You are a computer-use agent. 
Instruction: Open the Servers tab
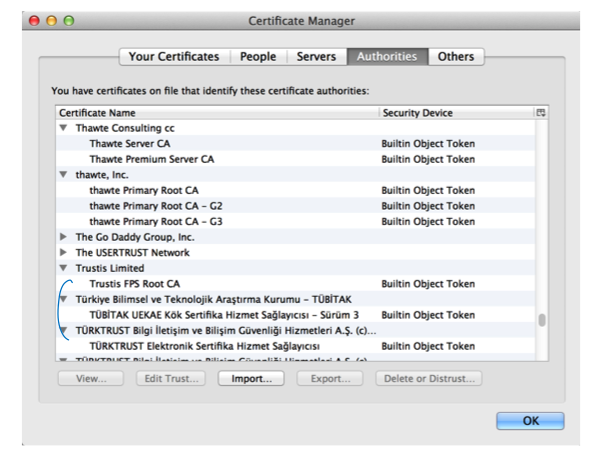[316, 57]
